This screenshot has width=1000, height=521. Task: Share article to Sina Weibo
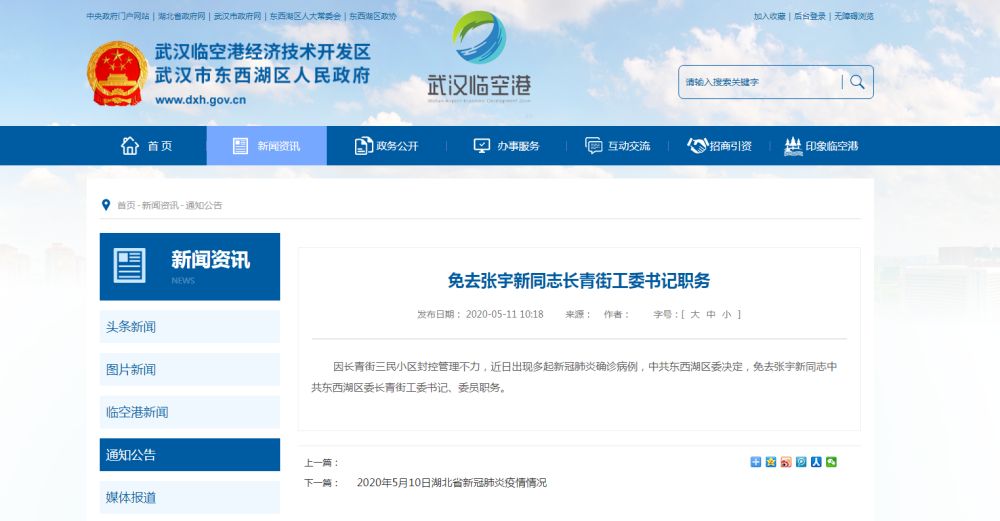coord(786,462)
